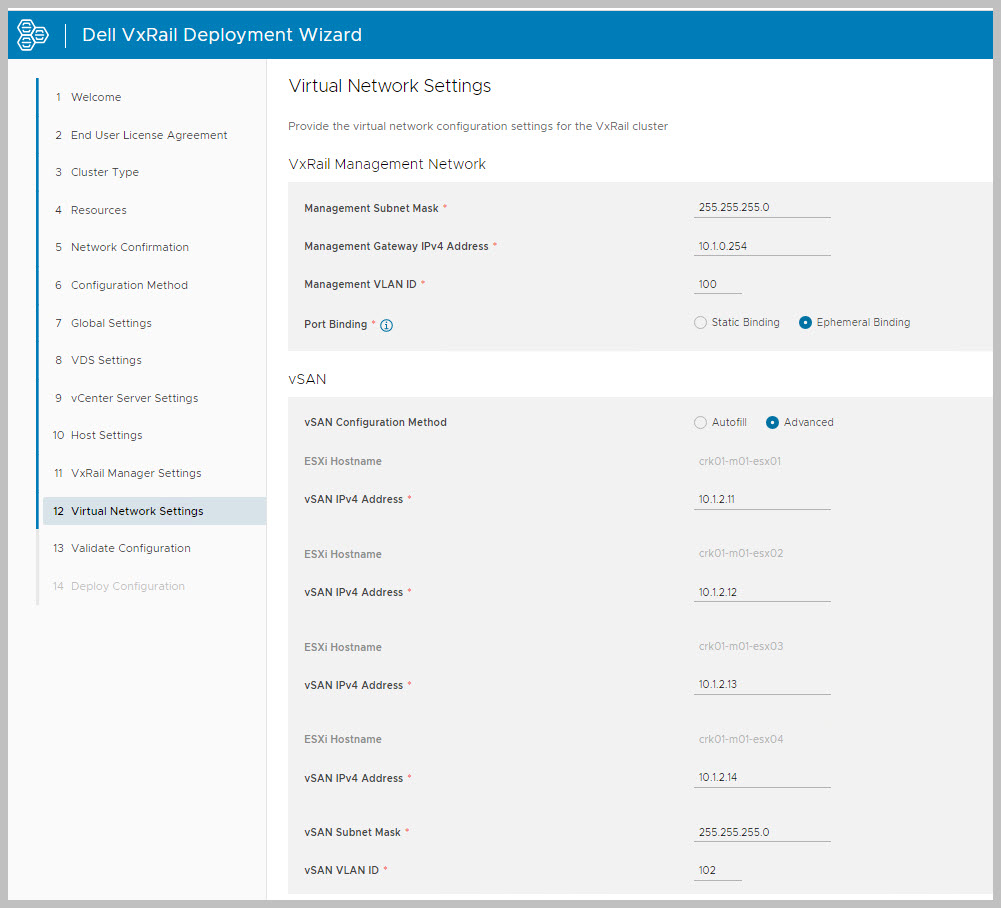Click the Dell VxRail logo icon
The image size is (1001, 908).
(x=33, y=35)
